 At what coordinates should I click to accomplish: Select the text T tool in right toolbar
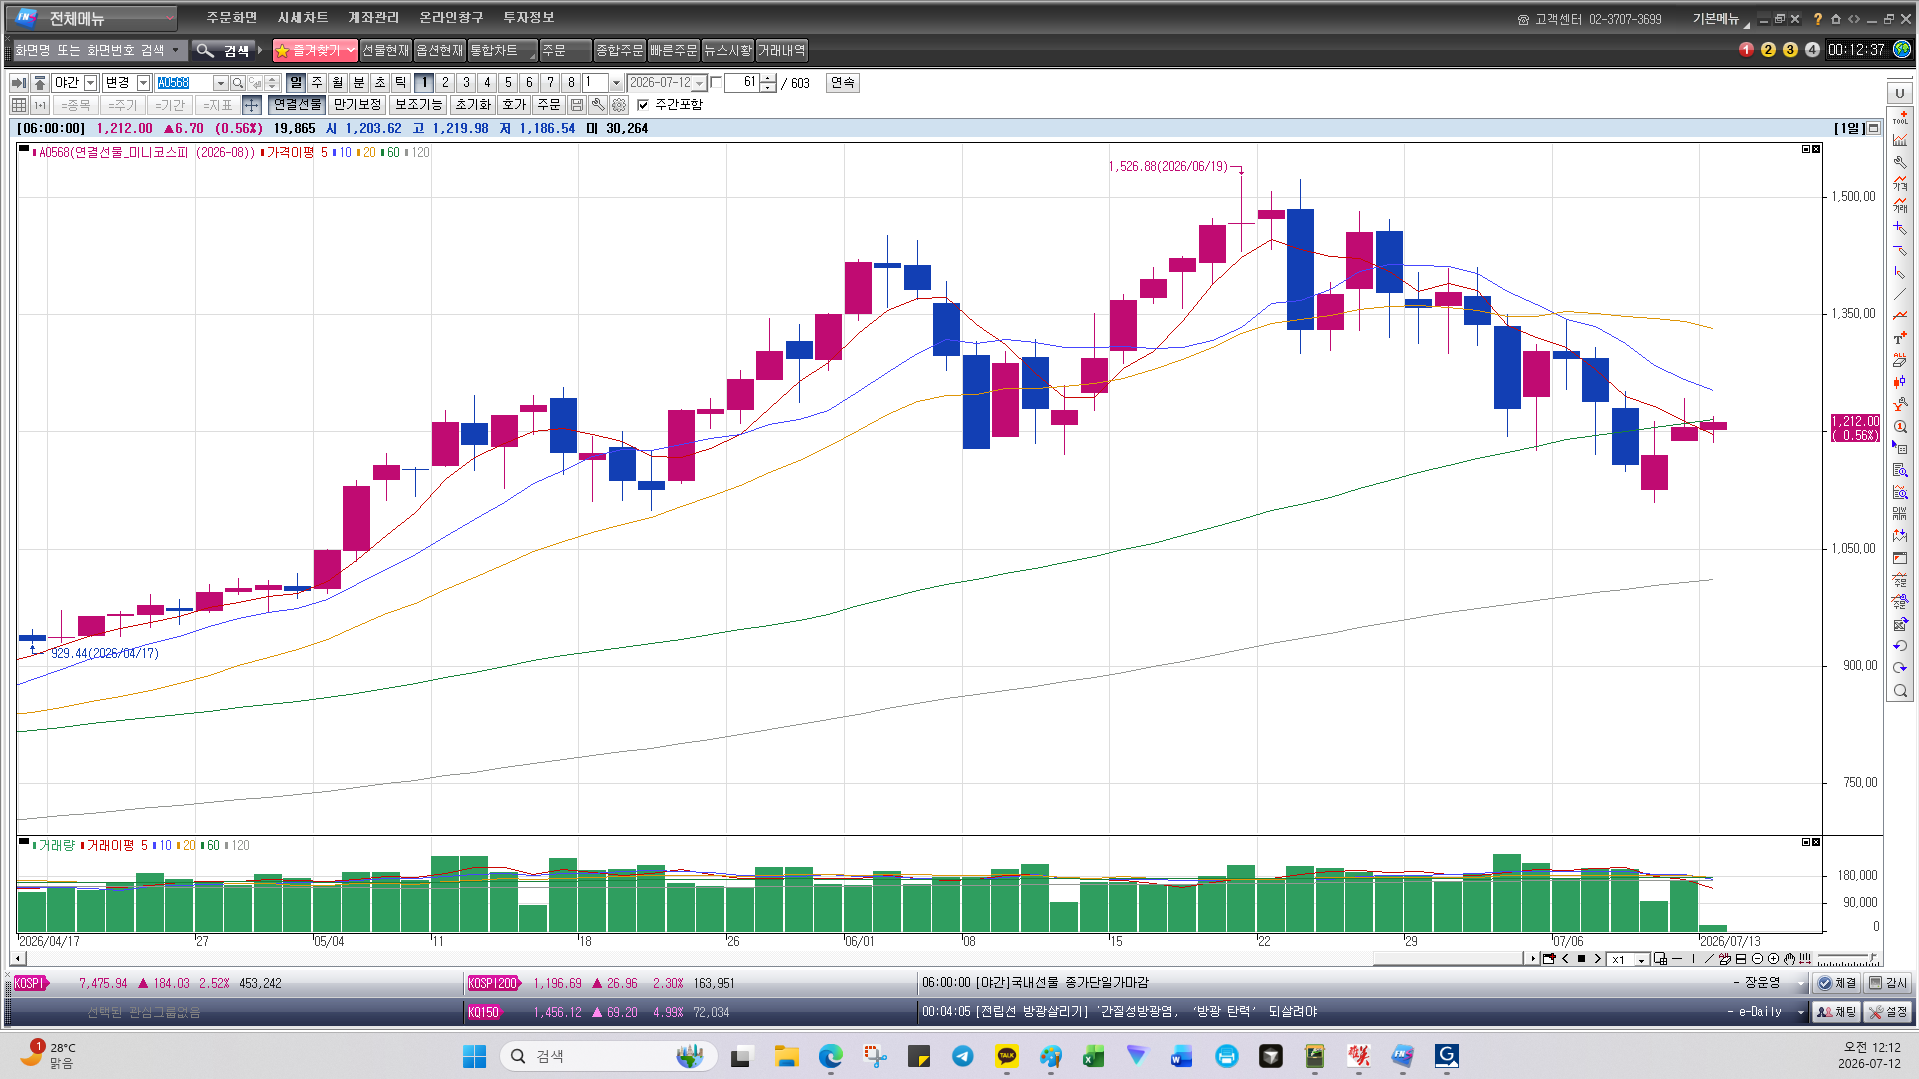[x=1900, y=339]
